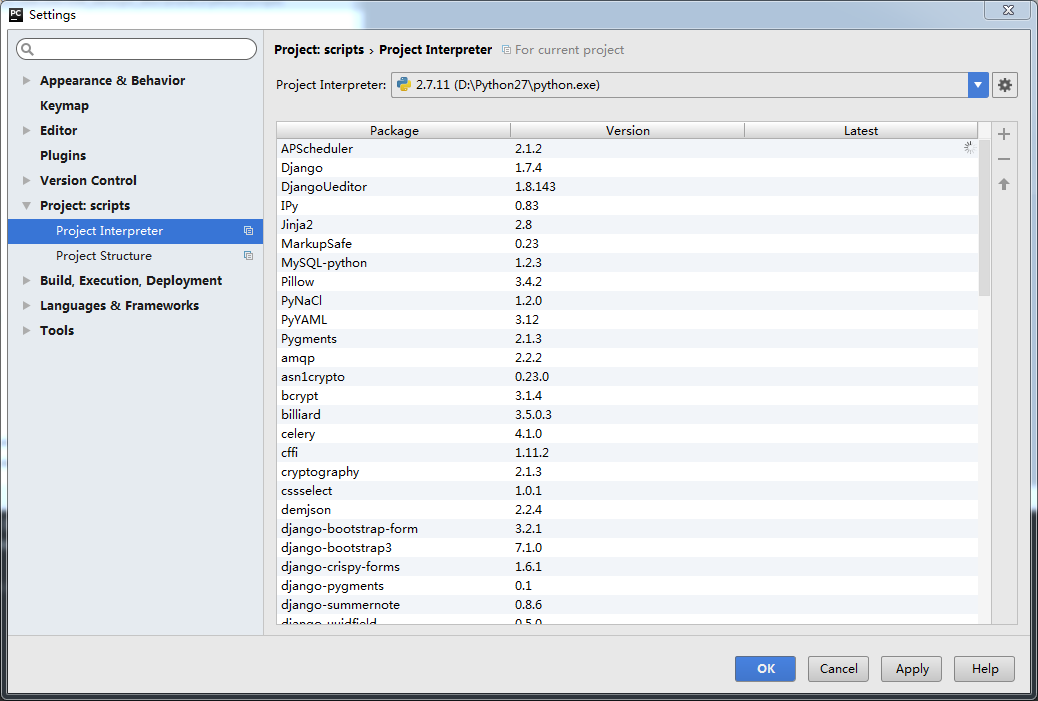Open the interpreter gear settings menu
Image resolution: width=1038 pixels, height=701 pixels.
(x=1004, y=85)
